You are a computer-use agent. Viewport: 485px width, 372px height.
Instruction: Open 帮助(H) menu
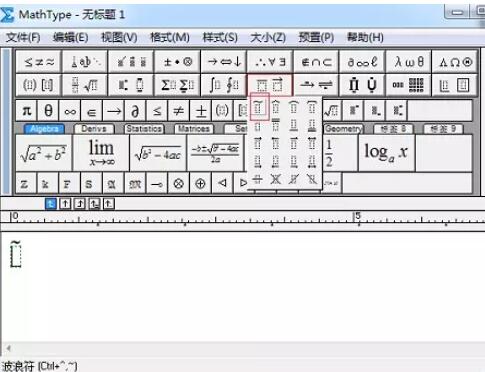[365, 37]
